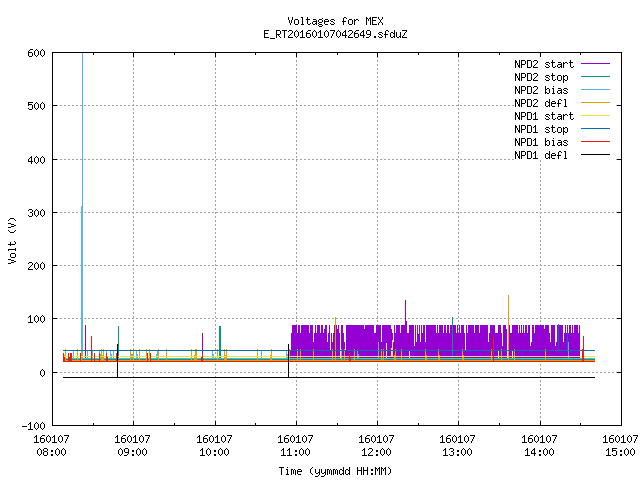
Task: Click the 'NPD2 start' legend label
Action: tap(544, 64)
